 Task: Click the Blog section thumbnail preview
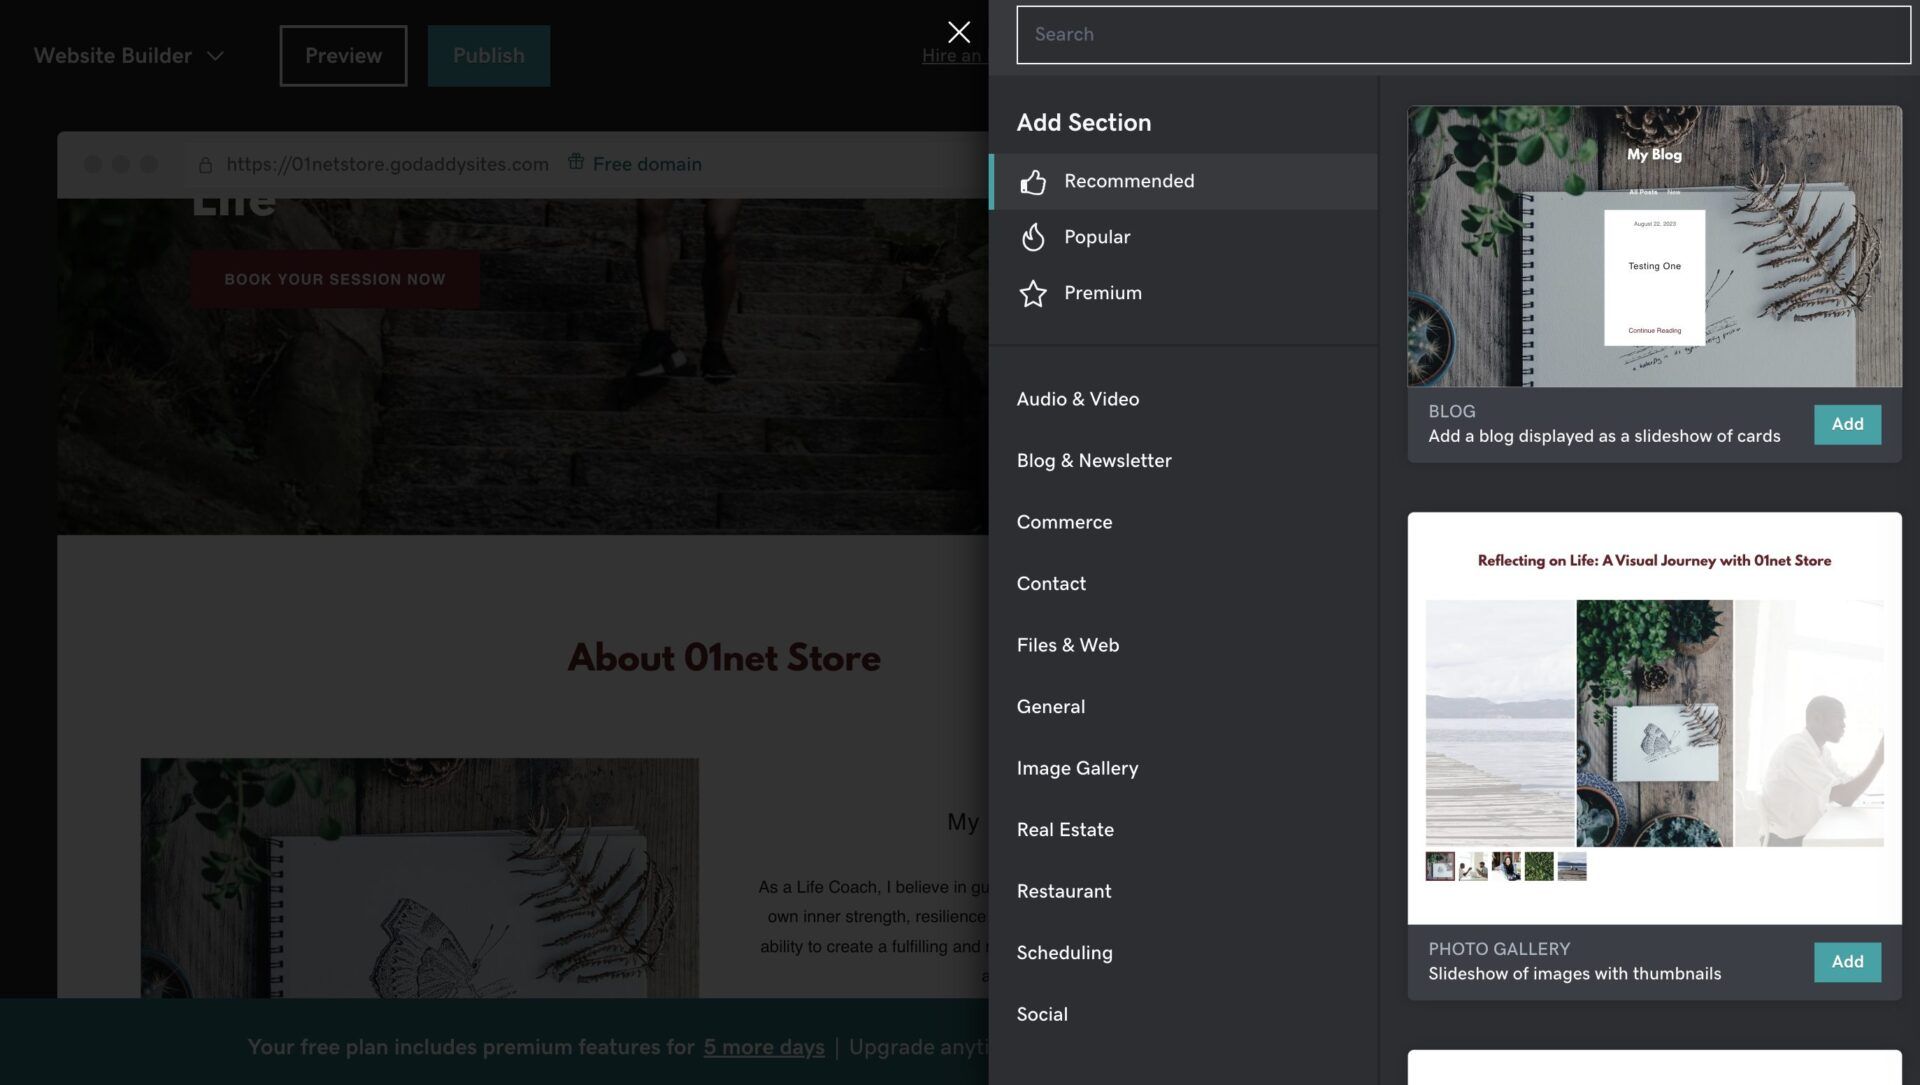tap(1654, 245)
